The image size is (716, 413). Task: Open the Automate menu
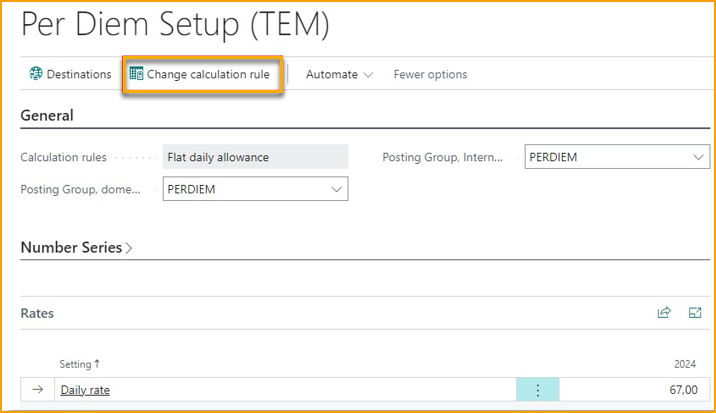click(331, 74)
